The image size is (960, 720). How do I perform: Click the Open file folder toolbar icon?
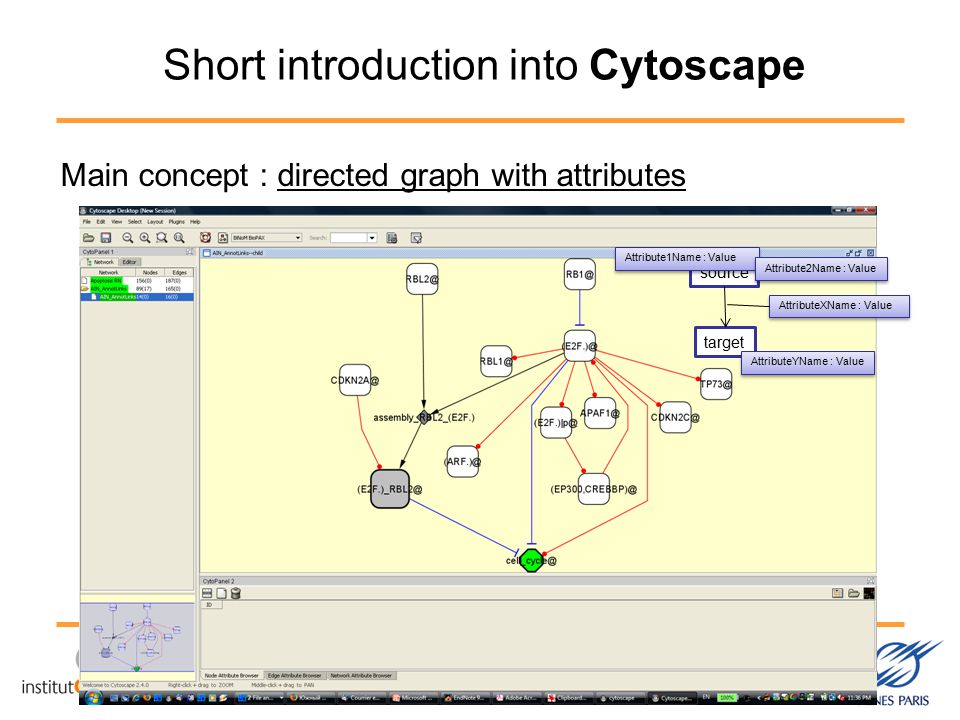tap(89, 238)
